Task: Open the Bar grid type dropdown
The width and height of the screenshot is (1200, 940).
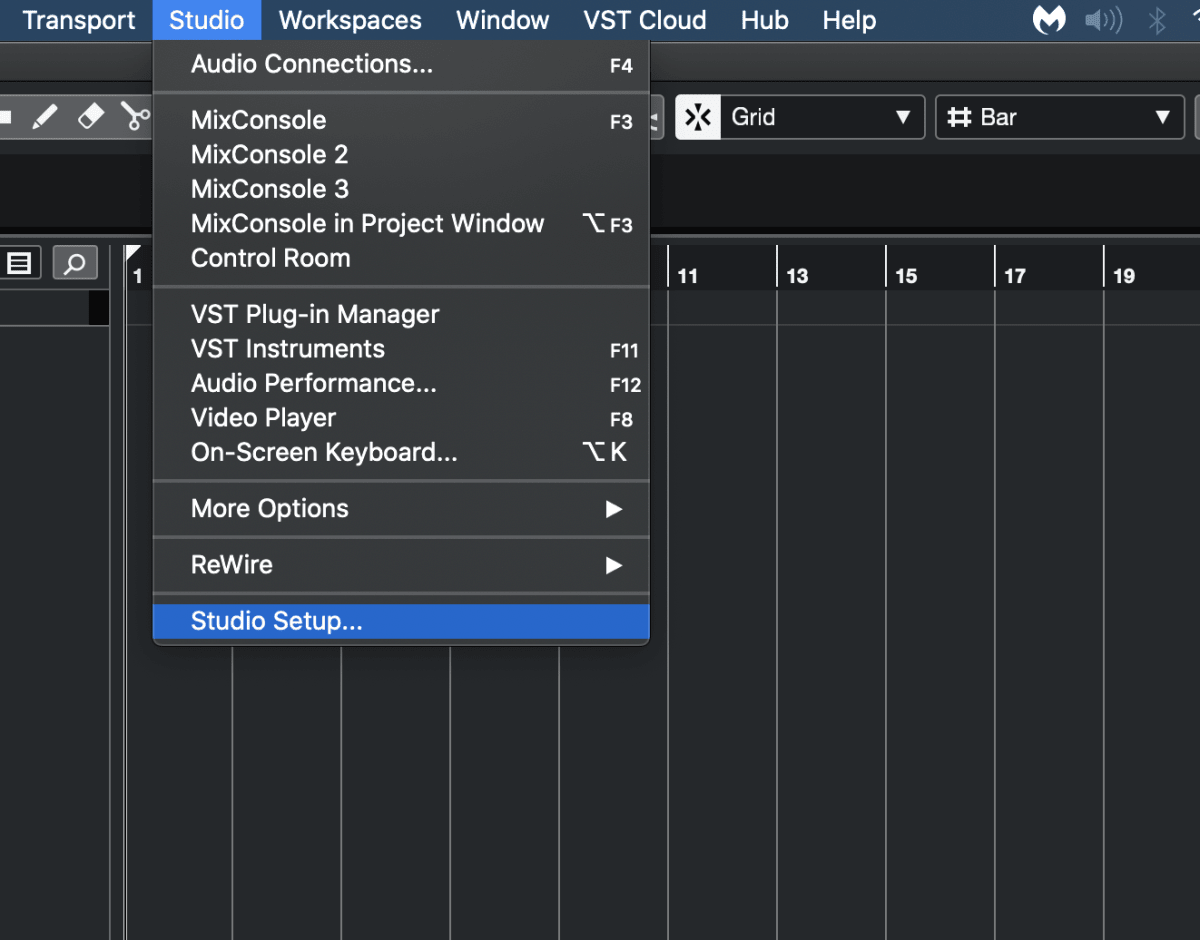Action: pyautogui.click(x=1060, y=117)
